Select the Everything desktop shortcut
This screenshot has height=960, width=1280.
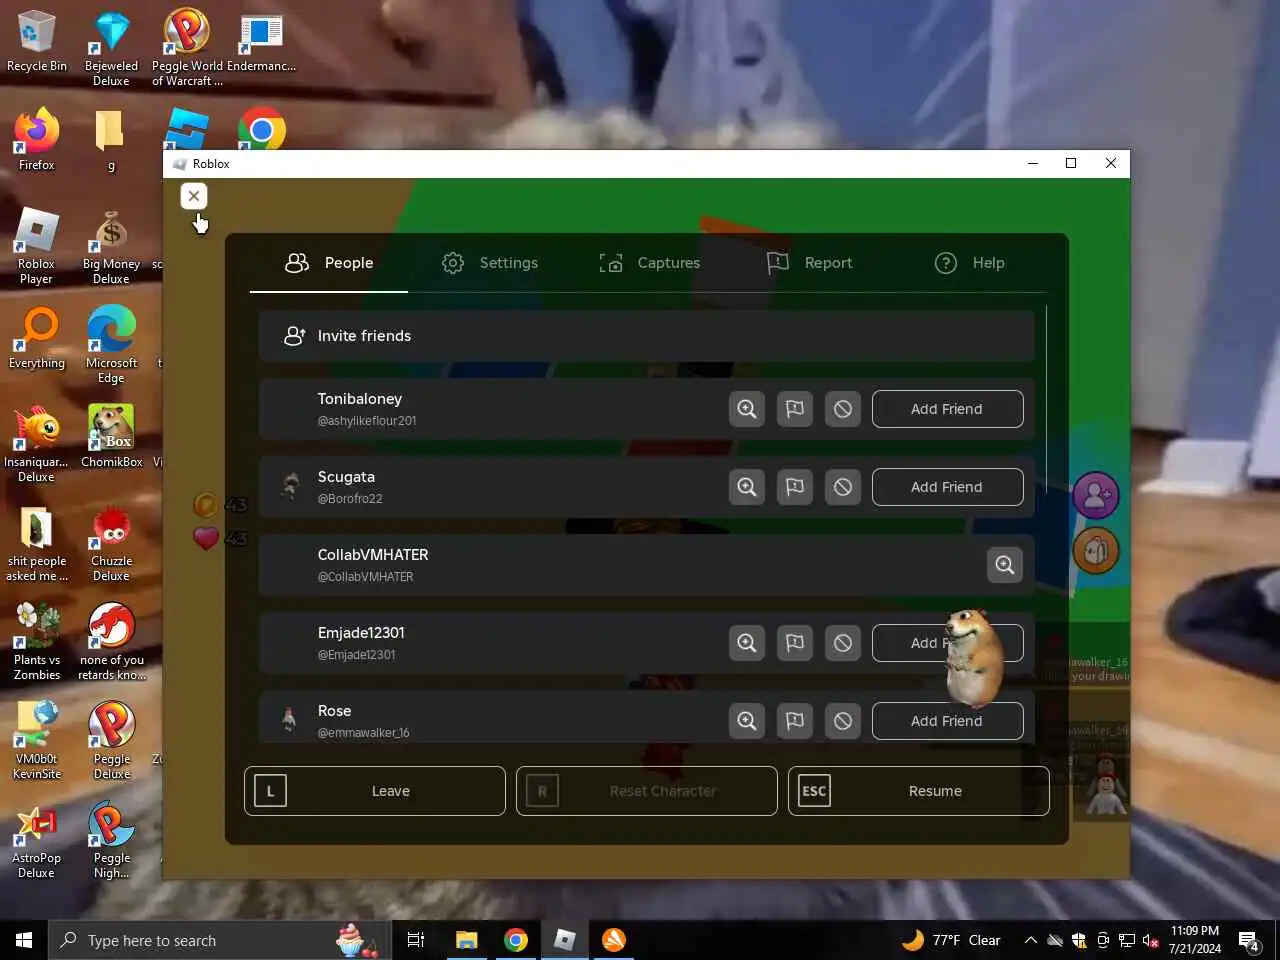[37, 338]
